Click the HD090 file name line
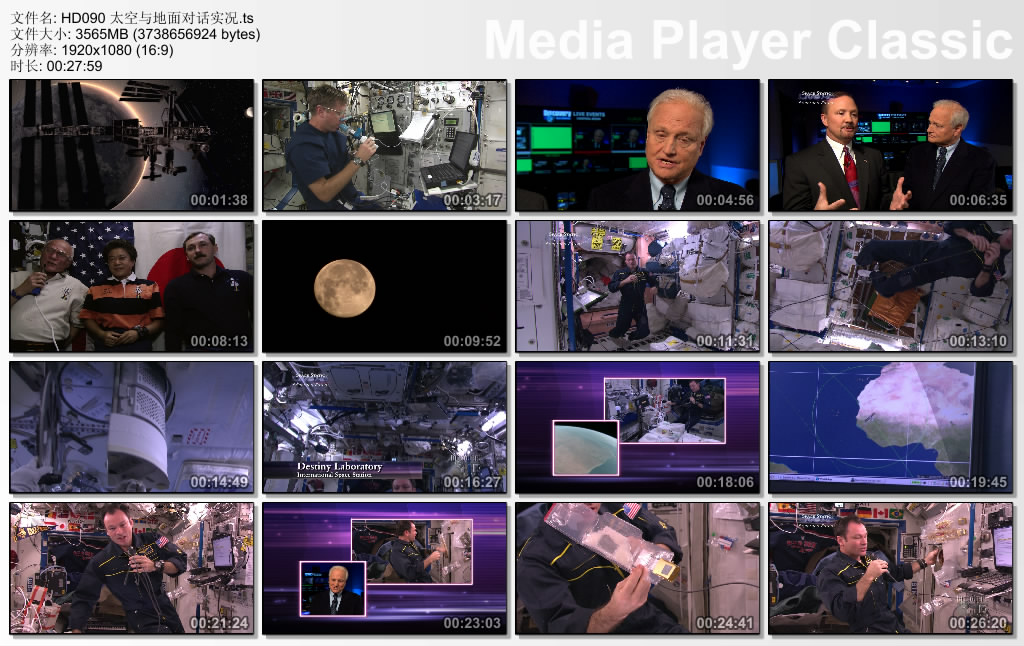The image size is (1024, 646). [x=132, y=19]
